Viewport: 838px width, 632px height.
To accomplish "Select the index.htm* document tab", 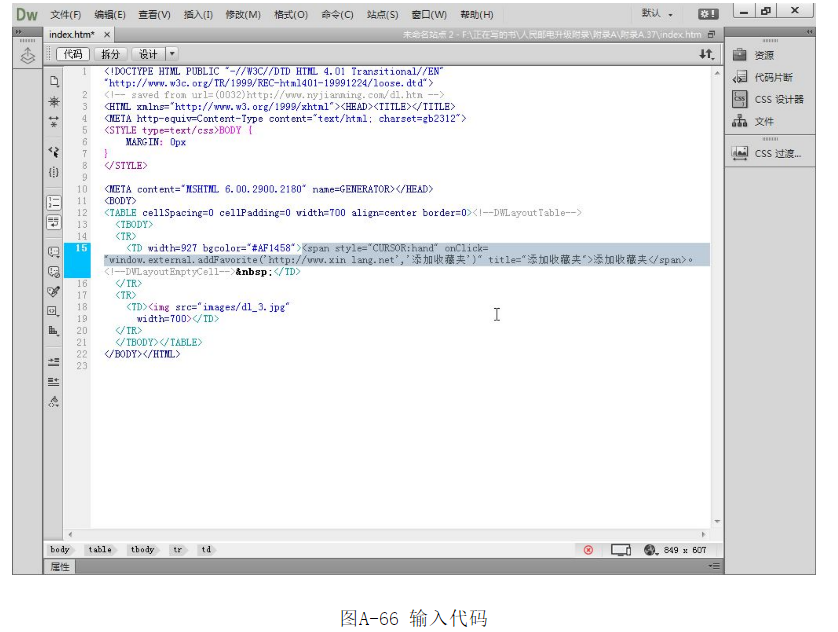I will (x=72, y=34).
